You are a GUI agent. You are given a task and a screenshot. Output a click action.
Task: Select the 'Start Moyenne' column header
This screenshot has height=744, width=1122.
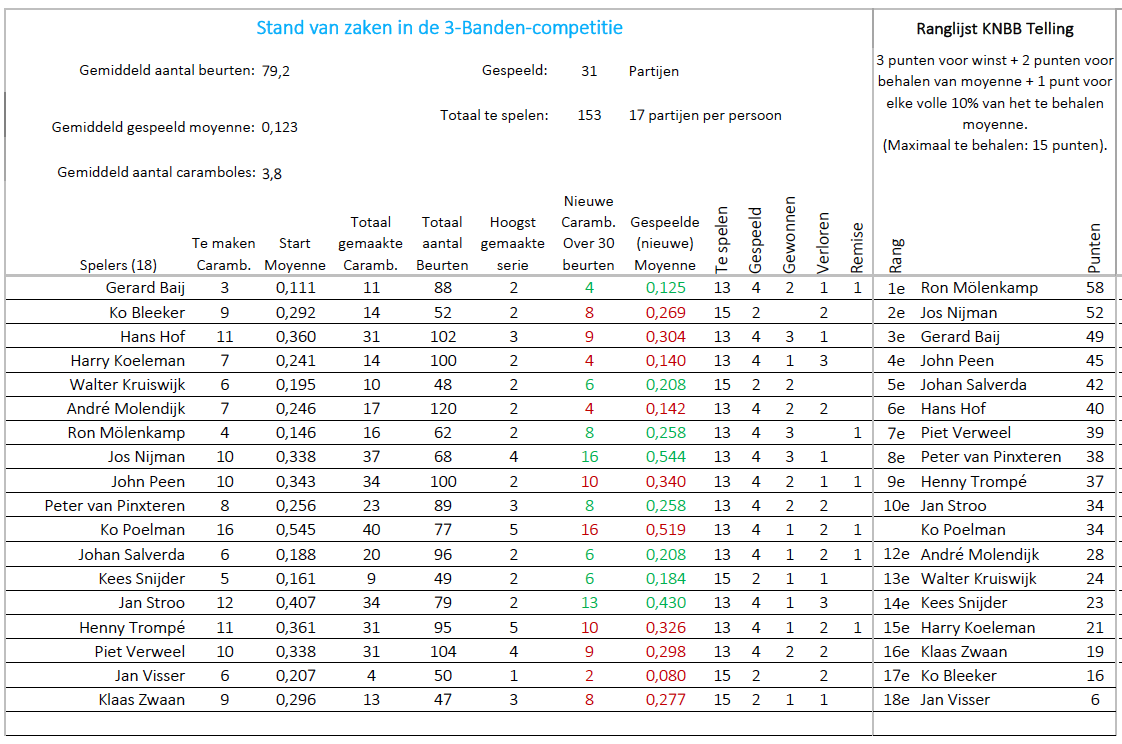295,254
